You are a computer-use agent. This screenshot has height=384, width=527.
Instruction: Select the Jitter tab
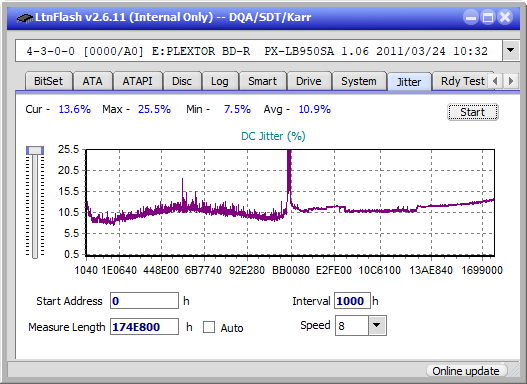(409, 82)
